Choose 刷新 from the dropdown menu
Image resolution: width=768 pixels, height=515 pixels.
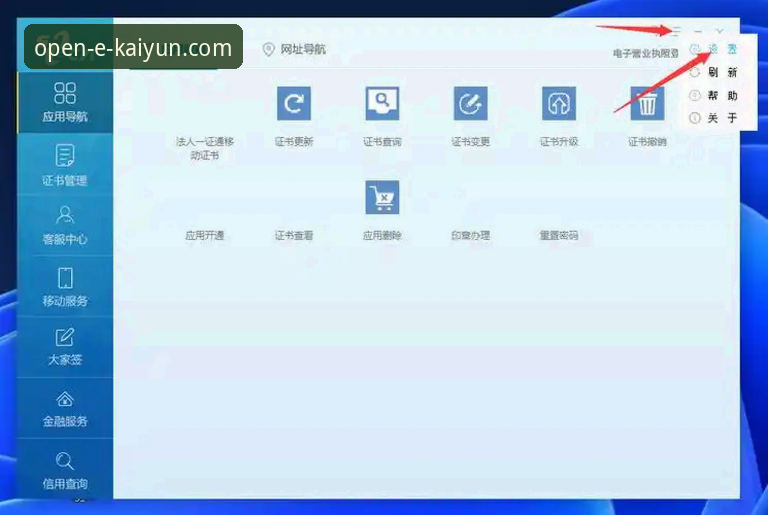point(714,73)
